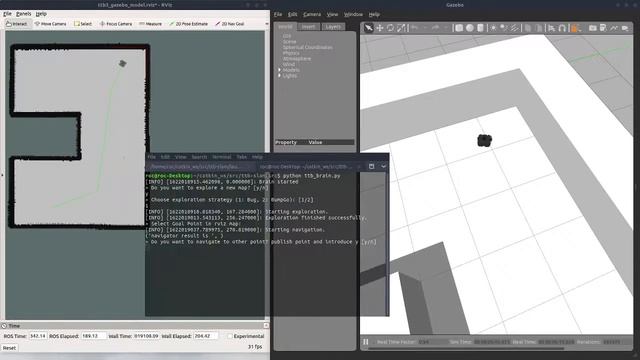Screen dimensions: 640x360
Task: Open the Gazebo Window menu
Action: coord(353,14)
